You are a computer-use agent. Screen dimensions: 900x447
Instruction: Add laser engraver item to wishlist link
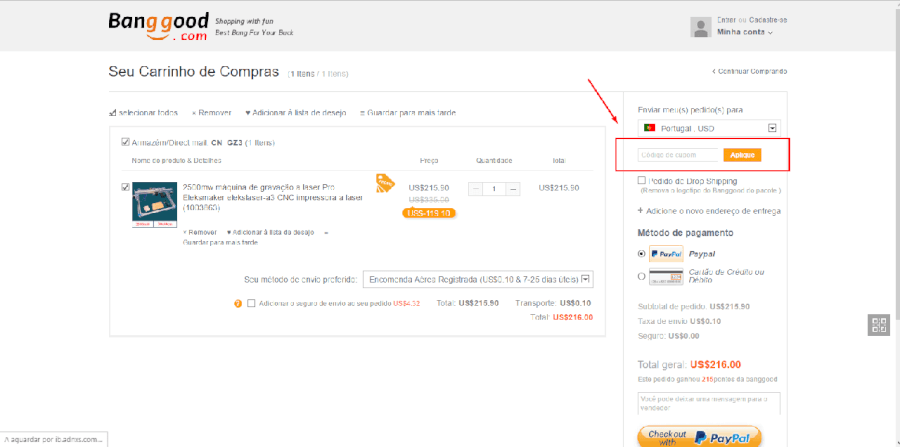pyautogui.click(x=270, y=232)
